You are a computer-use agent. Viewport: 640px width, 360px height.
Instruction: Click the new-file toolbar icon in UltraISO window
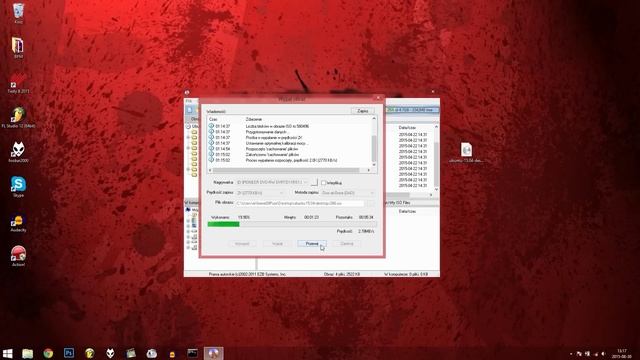tap(189, 110)
